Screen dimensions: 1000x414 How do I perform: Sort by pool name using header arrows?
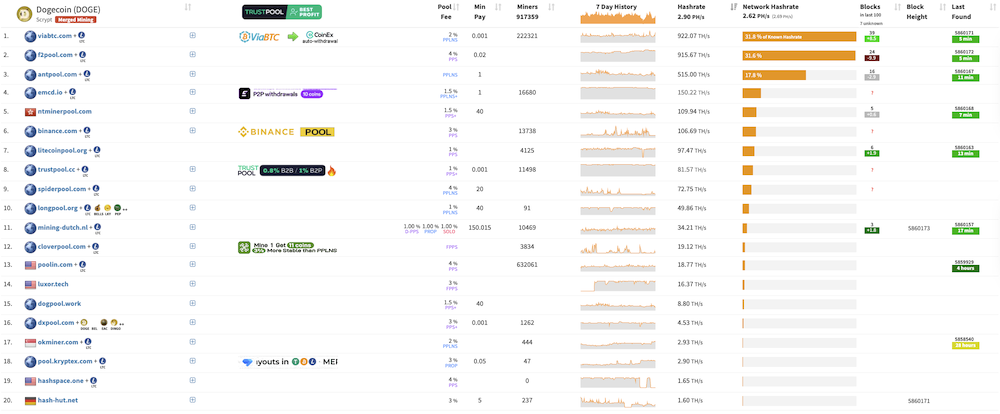(x=188, y=7)
